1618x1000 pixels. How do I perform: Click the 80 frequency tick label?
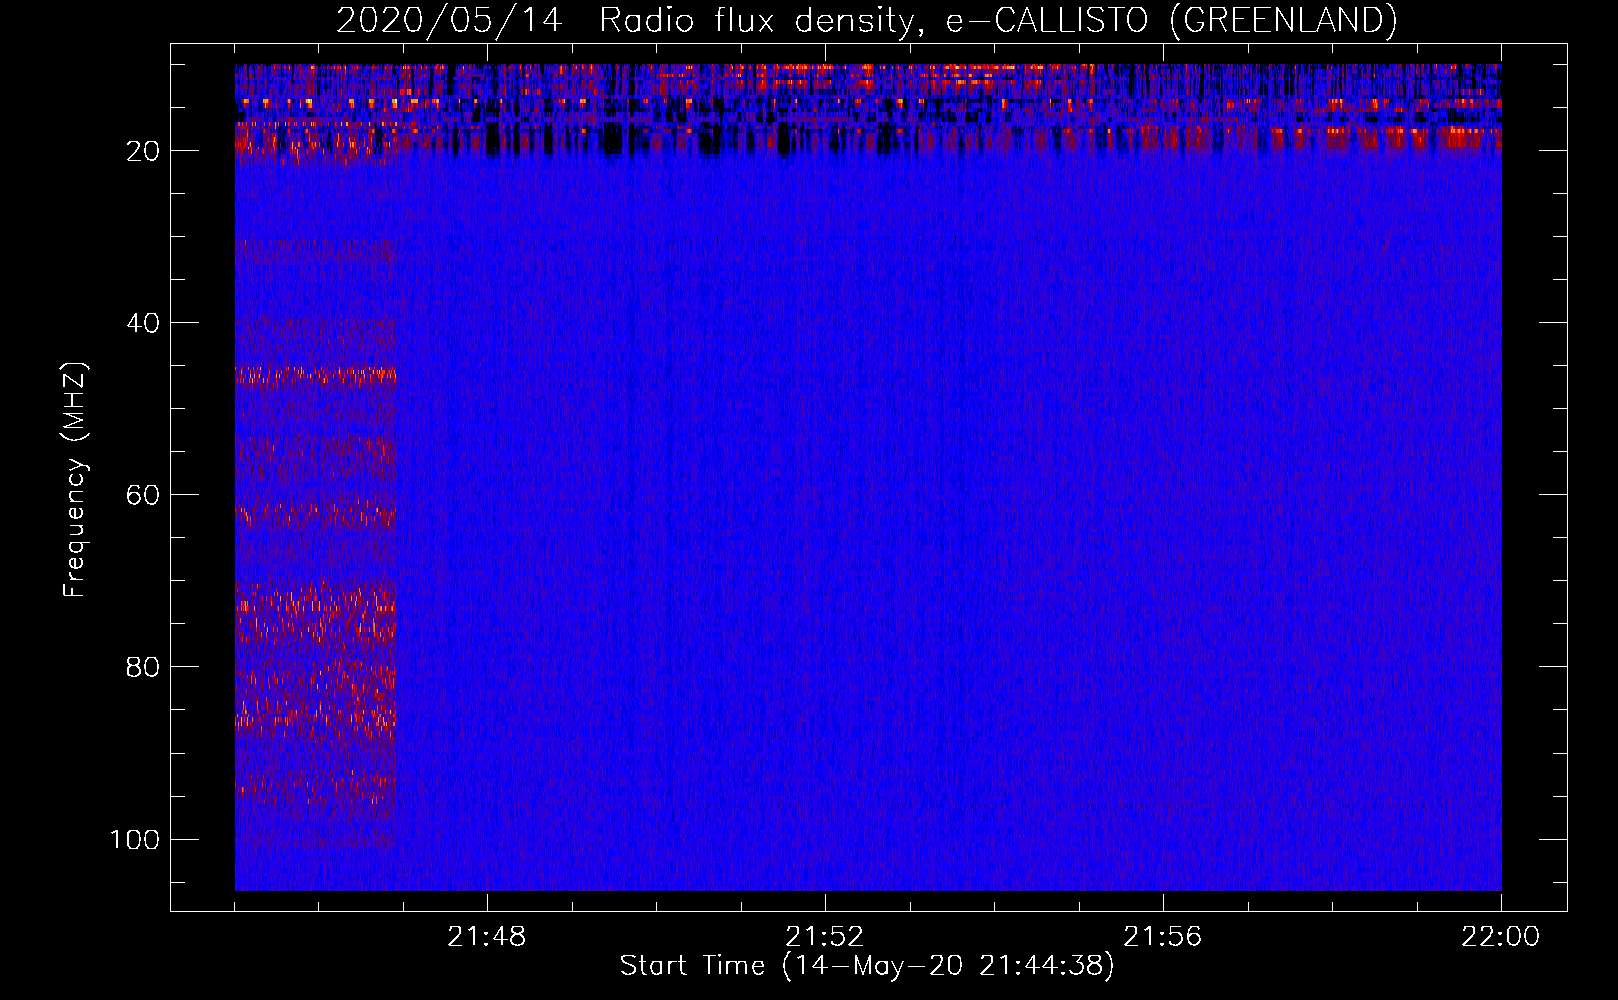(x=143, y=667)
